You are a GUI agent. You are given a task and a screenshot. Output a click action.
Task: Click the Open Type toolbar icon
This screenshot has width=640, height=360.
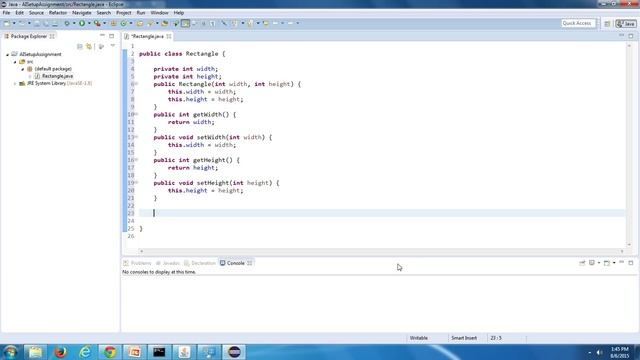point(140,23)
